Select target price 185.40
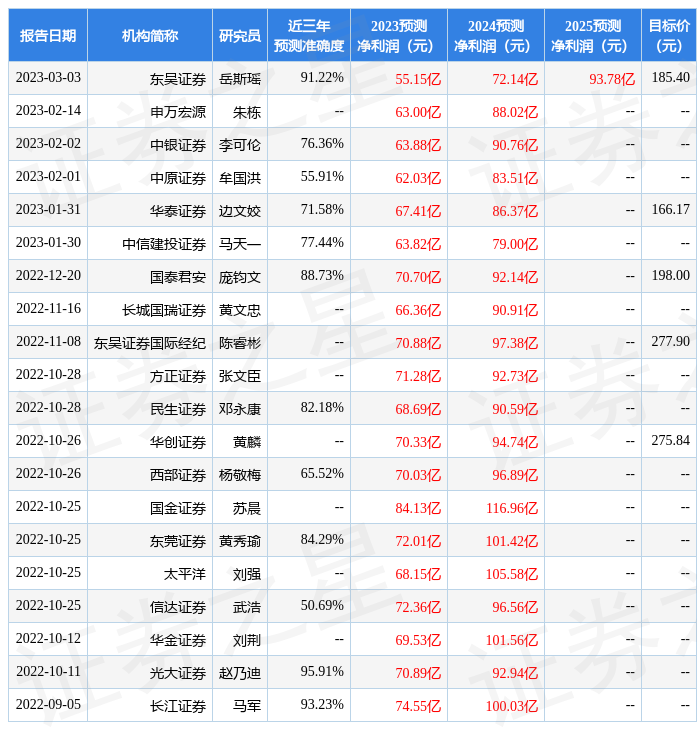Image resolution: width=697 pixels, height=730 pixels. click(670, 77)
